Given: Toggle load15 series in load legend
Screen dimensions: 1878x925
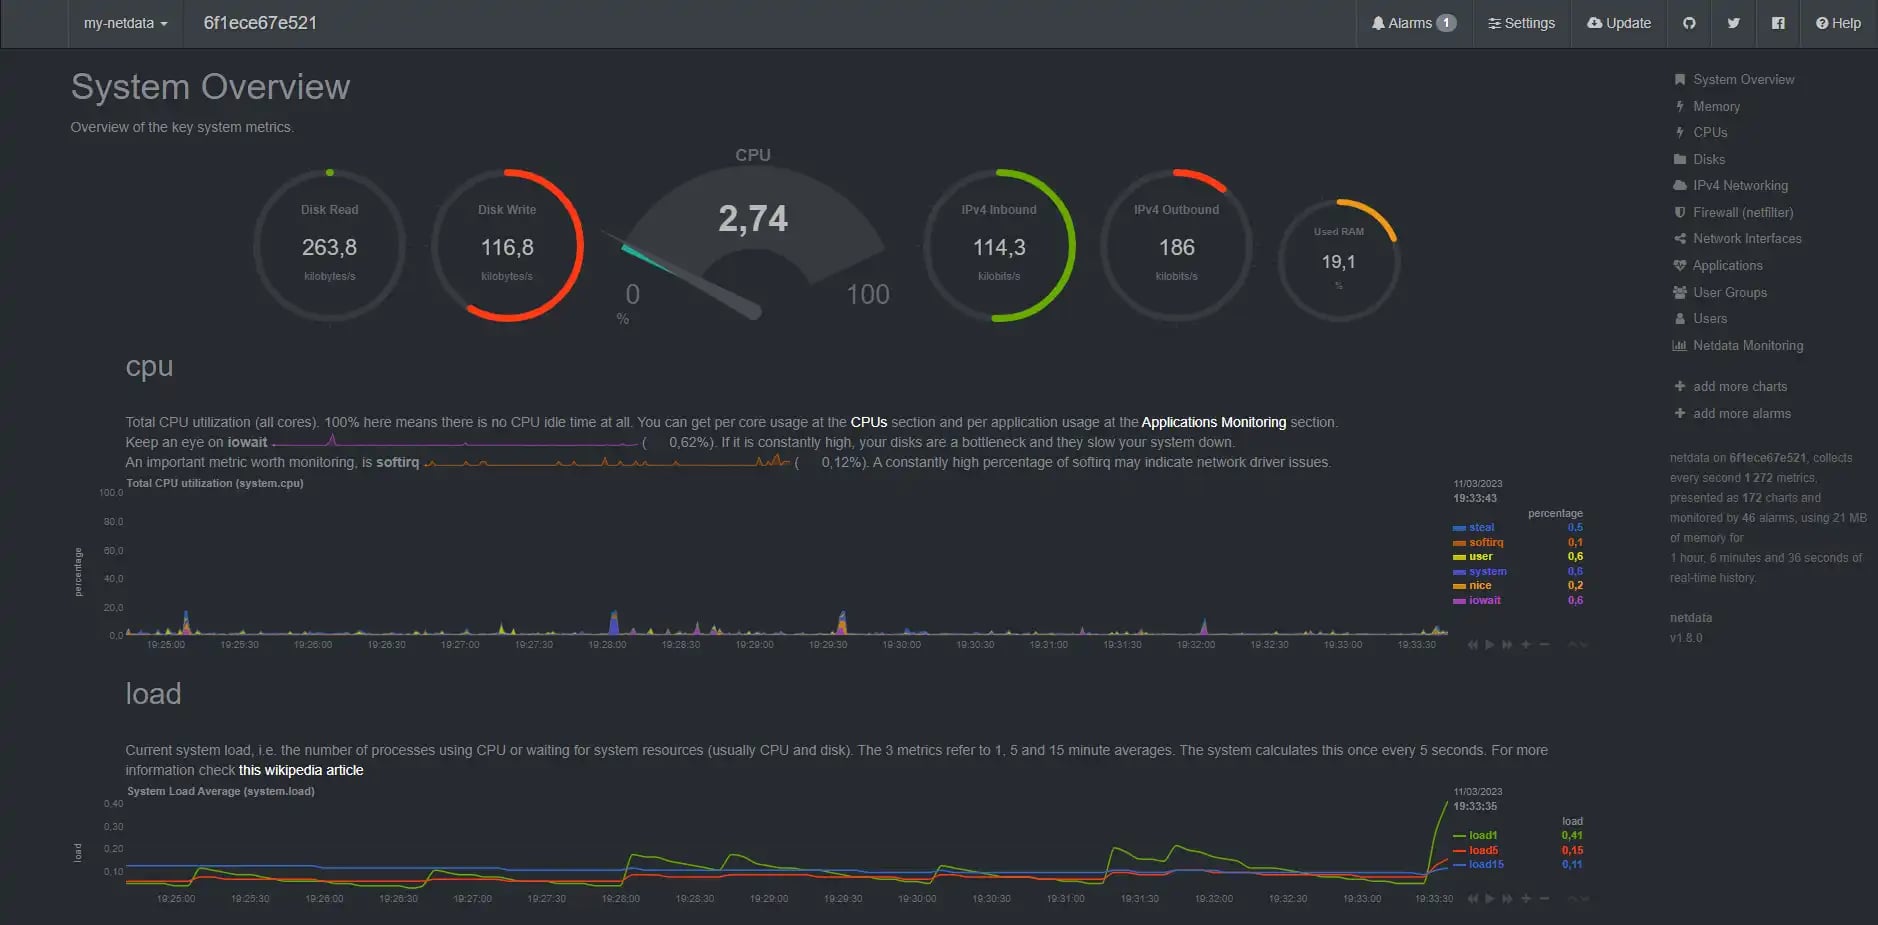Looking at the screenshot, I should coord(1485,865).
